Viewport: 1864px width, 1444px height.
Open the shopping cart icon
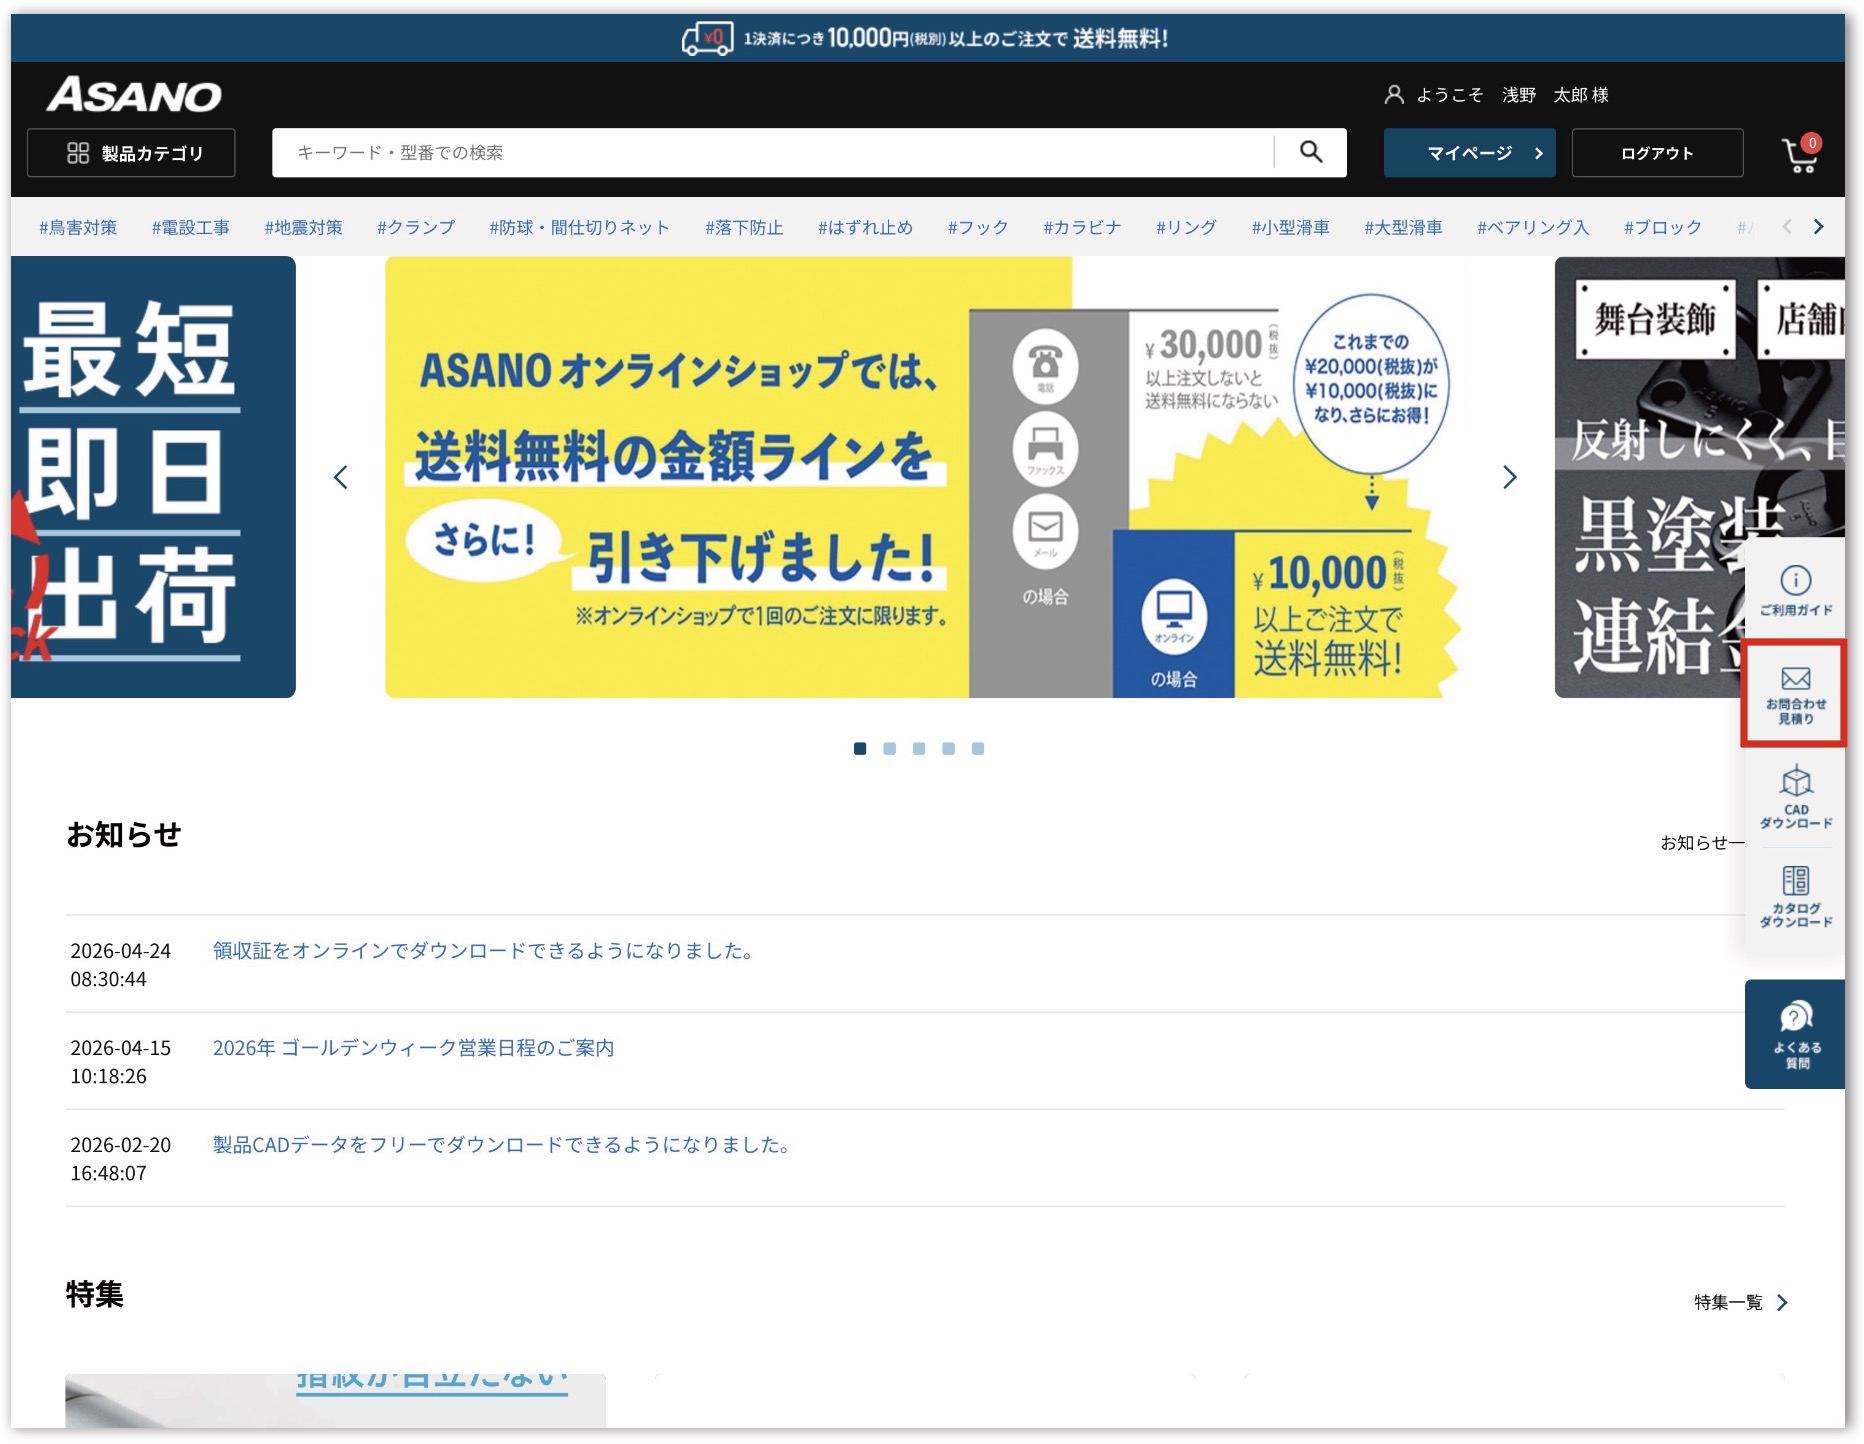point(1801,154)
